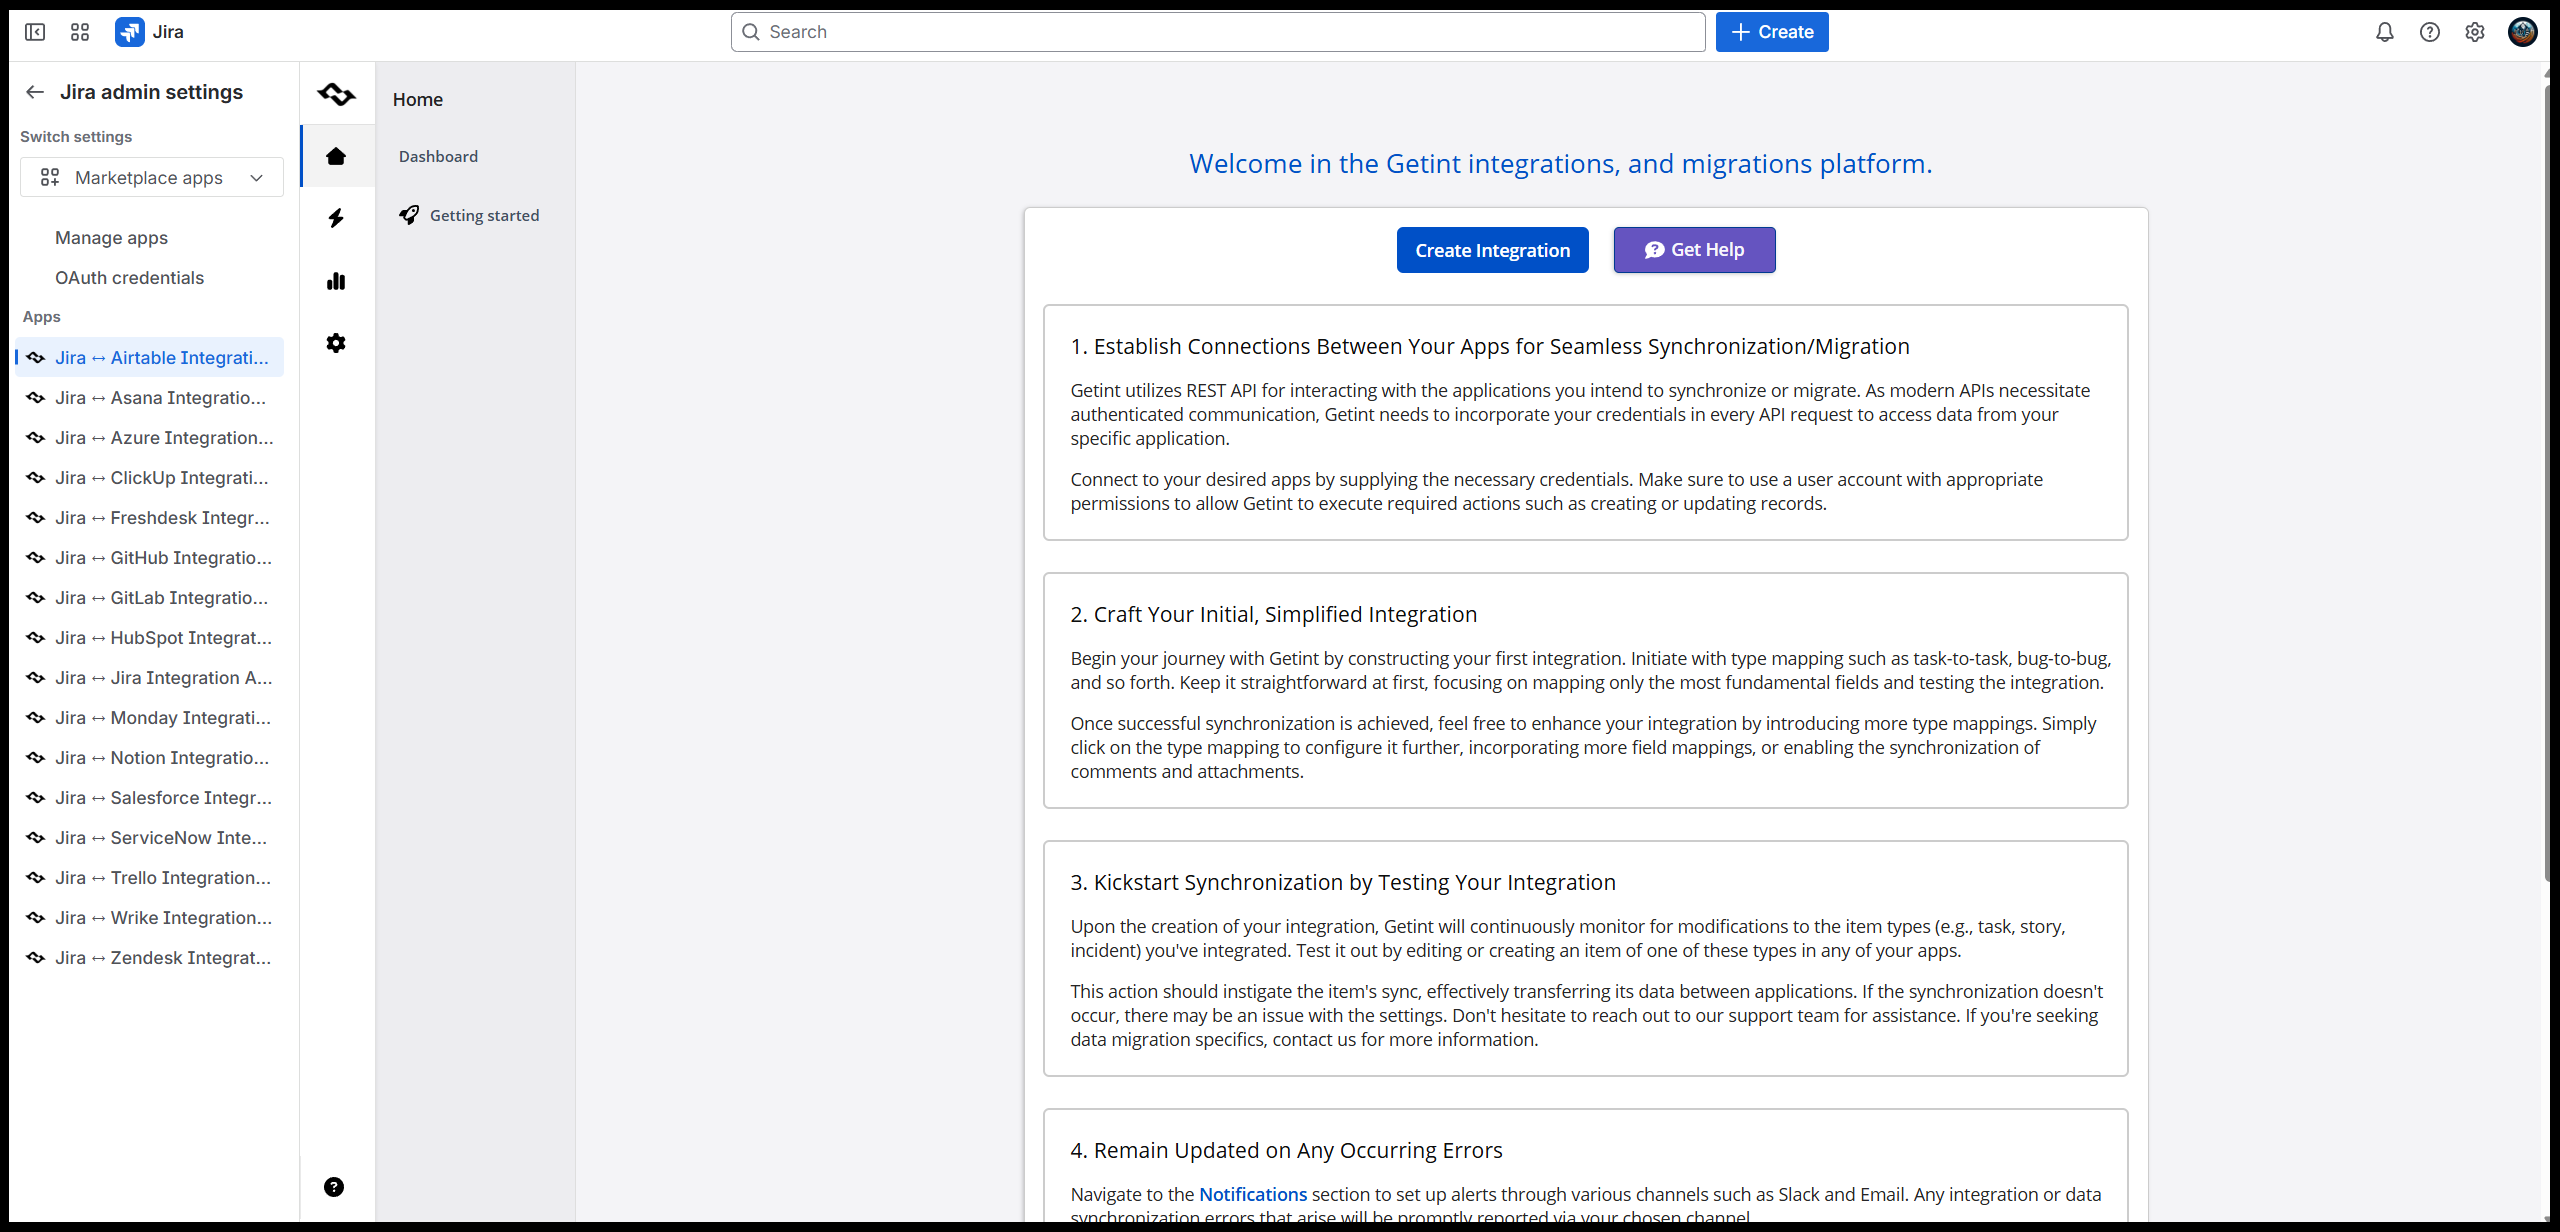The width and height of the screenshot is (2560, 1232).
Task: Select Jira ↔ GitHub Integration app
Action: [x=163, y=558]
